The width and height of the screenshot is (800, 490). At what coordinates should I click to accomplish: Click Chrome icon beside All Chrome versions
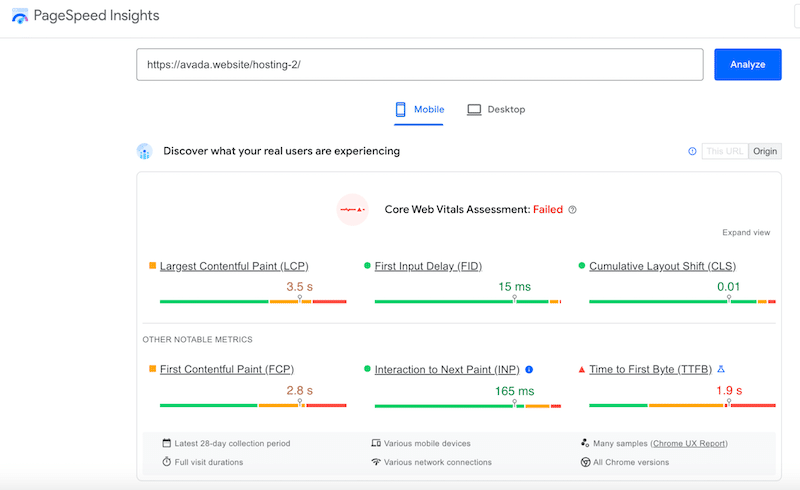pos(585,462)
